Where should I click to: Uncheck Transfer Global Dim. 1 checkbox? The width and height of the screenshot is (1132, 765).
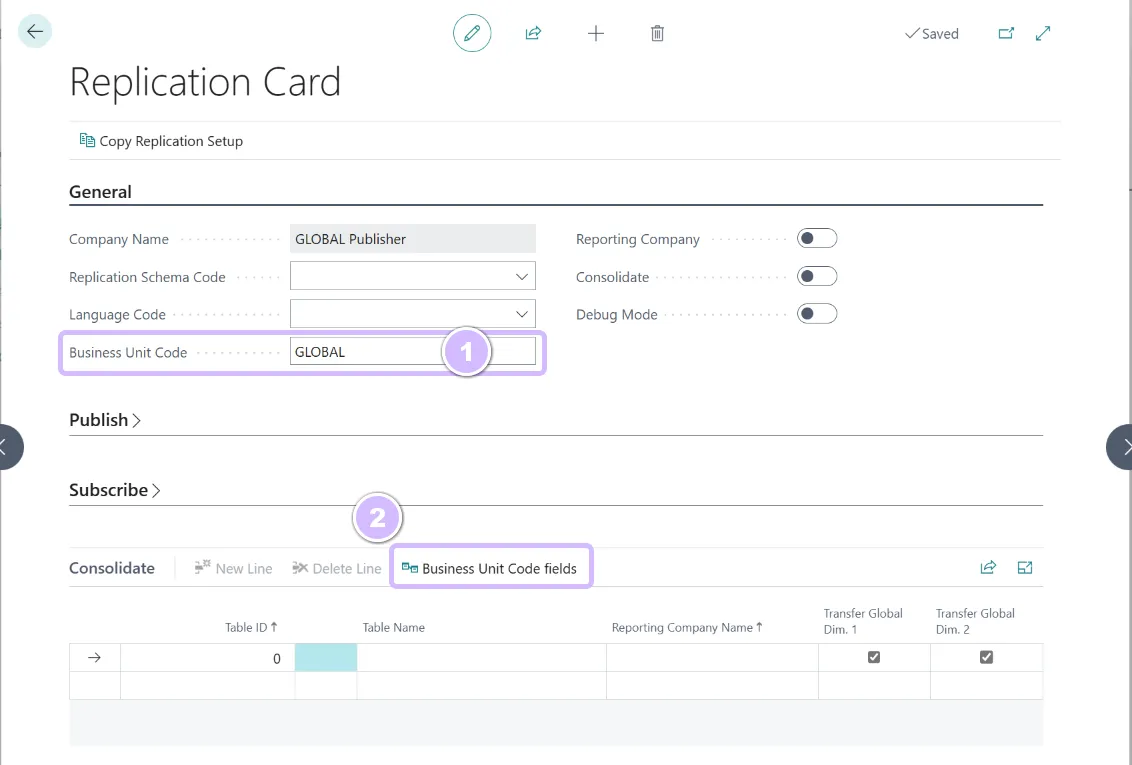point(874,657)
